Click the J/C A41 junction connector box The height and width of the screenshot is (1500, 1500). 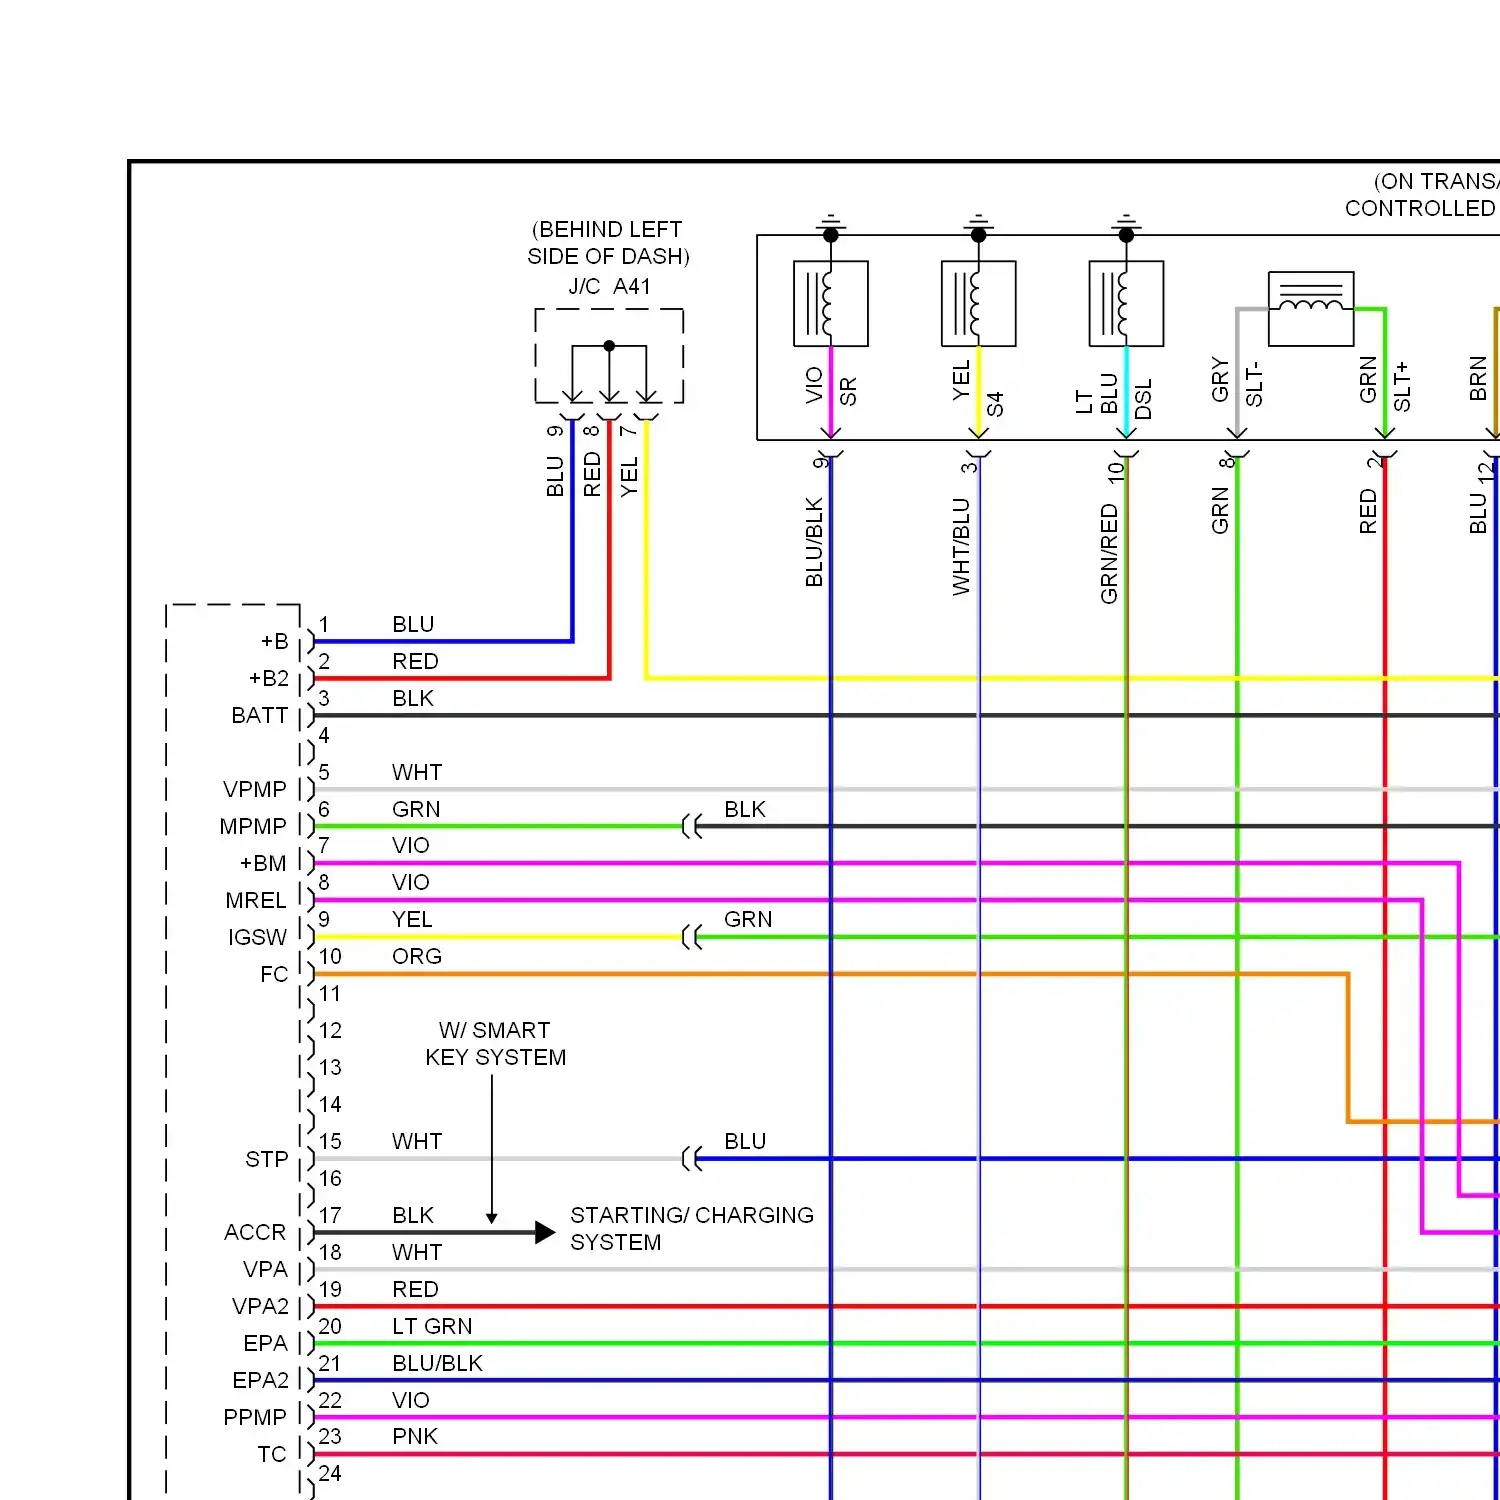pyautogui.click(x=609, y=356)
